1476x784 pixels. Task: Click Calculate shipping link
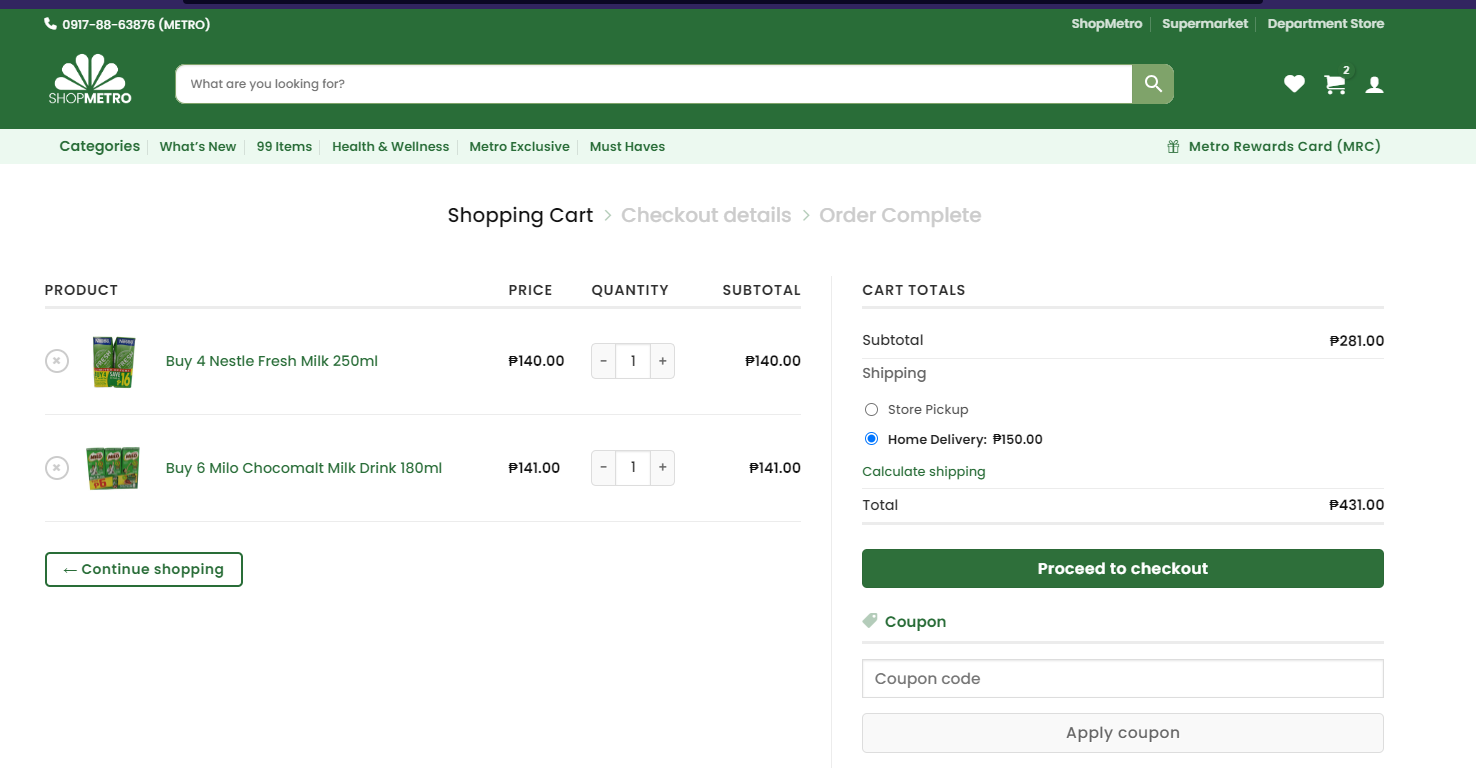pos(924,471)
